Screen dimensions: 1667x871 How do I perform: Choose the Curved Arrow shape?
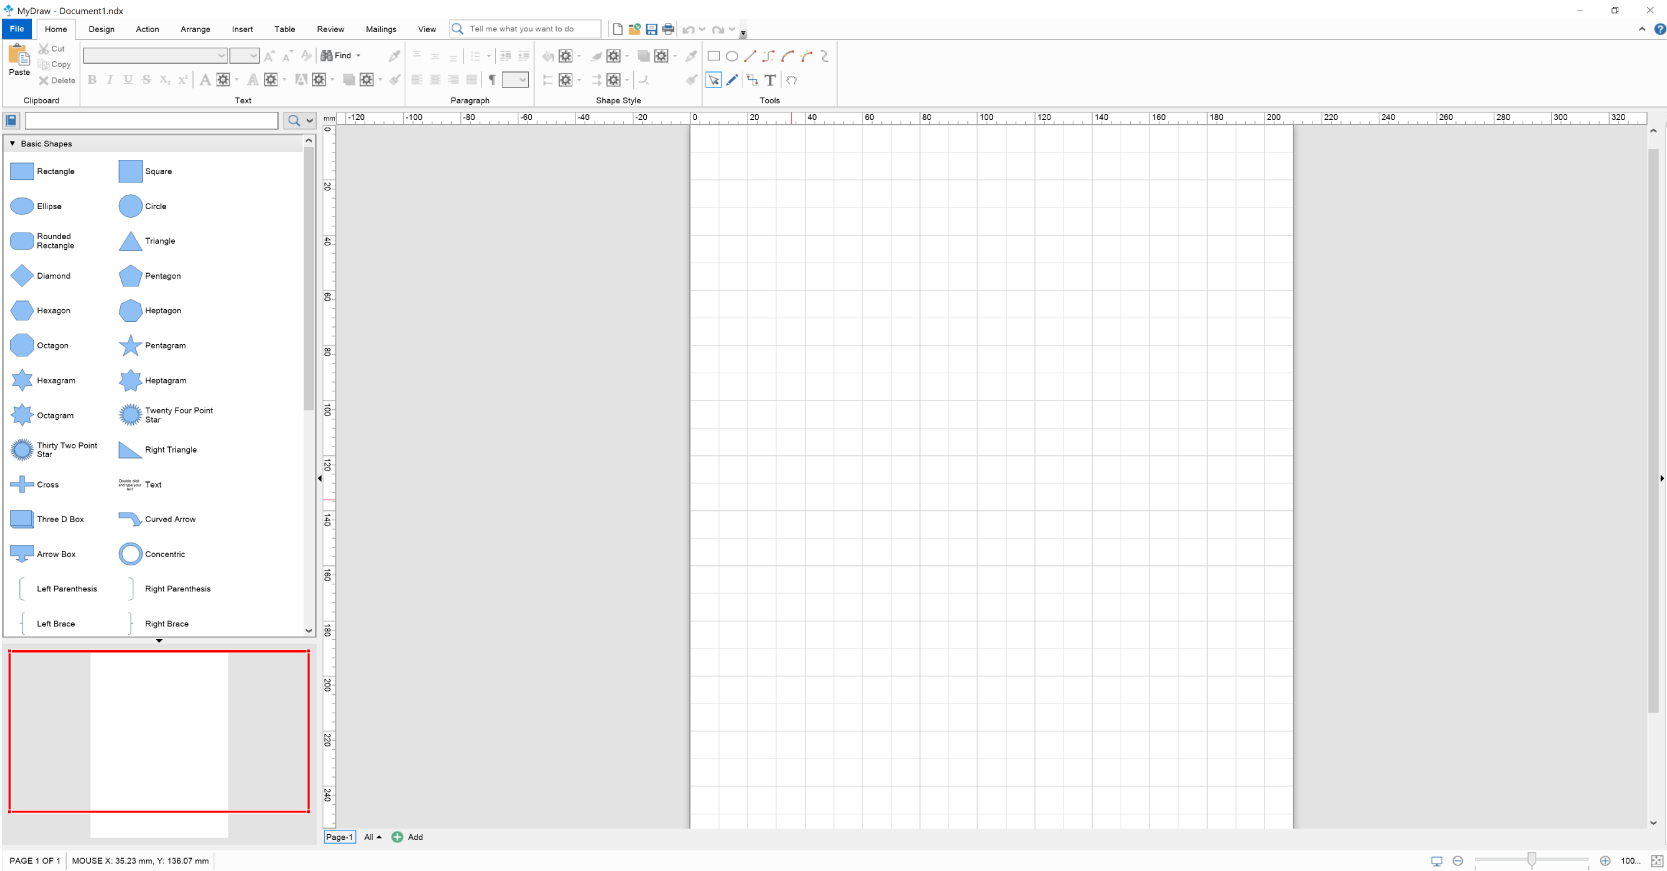click(130, 519)
